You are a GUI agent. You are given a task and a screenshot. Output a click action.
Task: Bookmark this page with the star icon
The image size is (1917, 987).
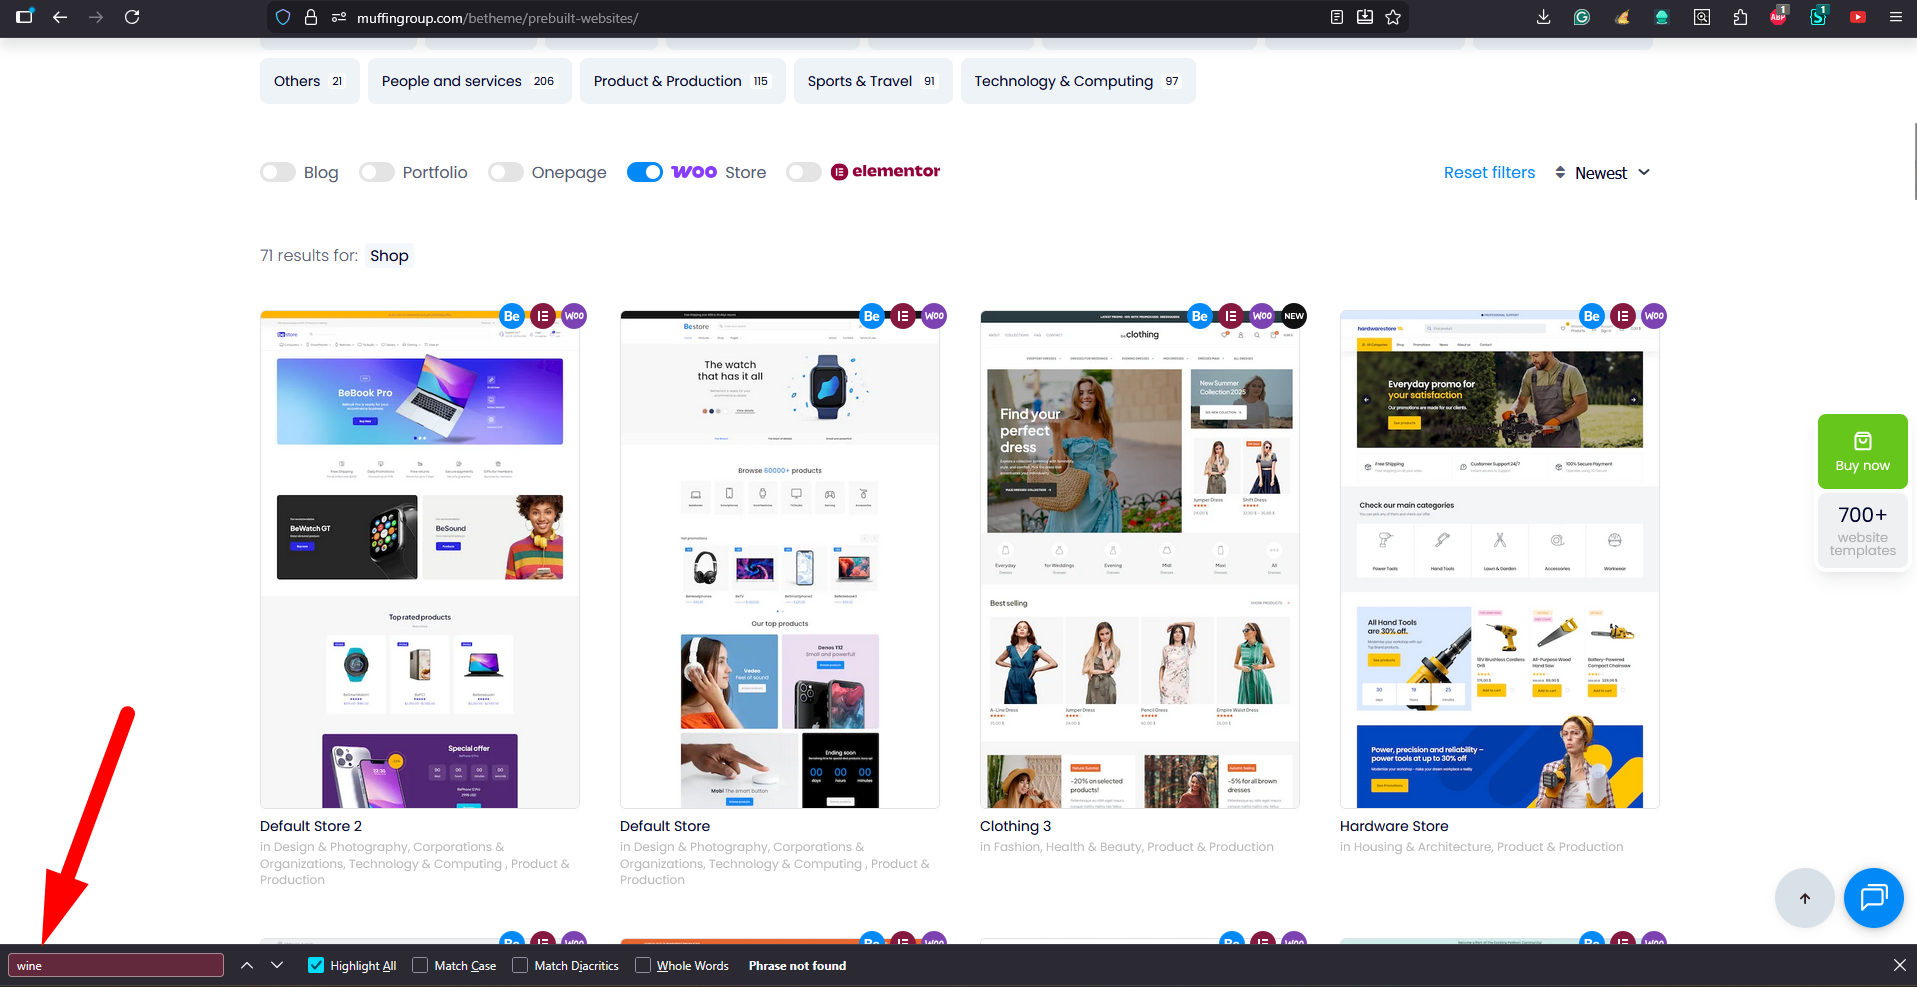point(1393,17)
